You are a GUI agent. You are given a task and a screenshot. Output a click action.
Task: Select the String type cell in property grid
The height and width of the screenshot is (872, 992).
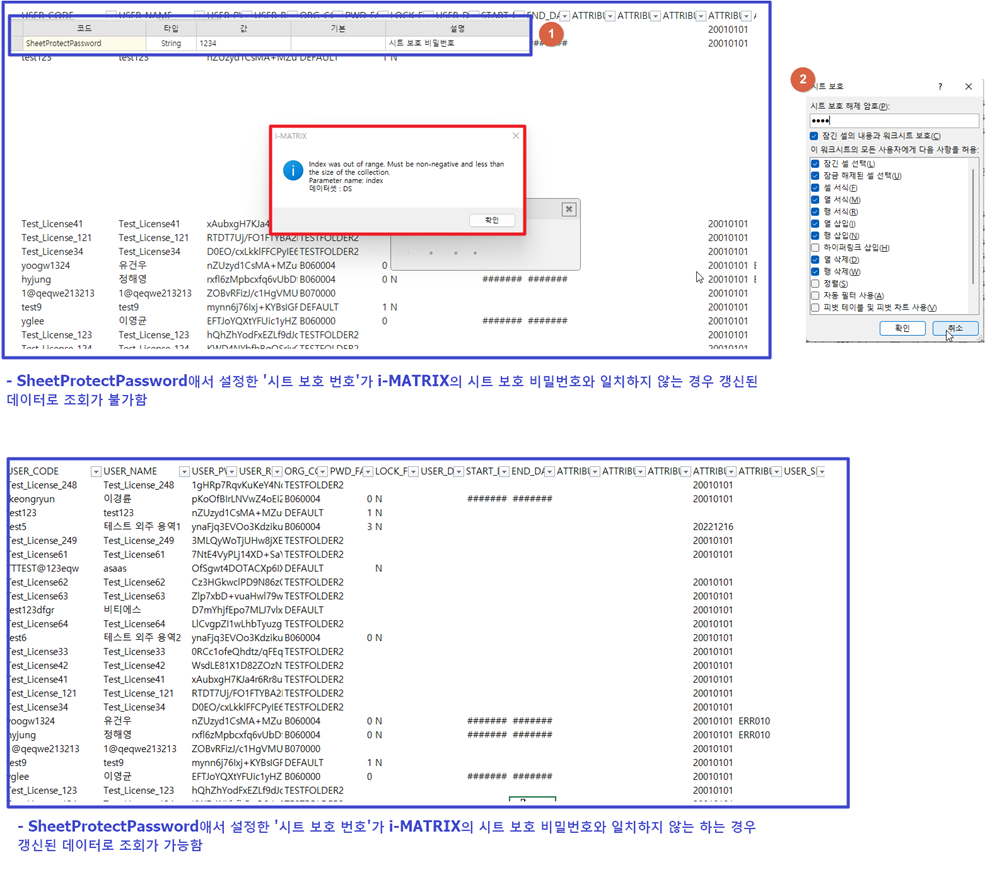pos(171,43)
